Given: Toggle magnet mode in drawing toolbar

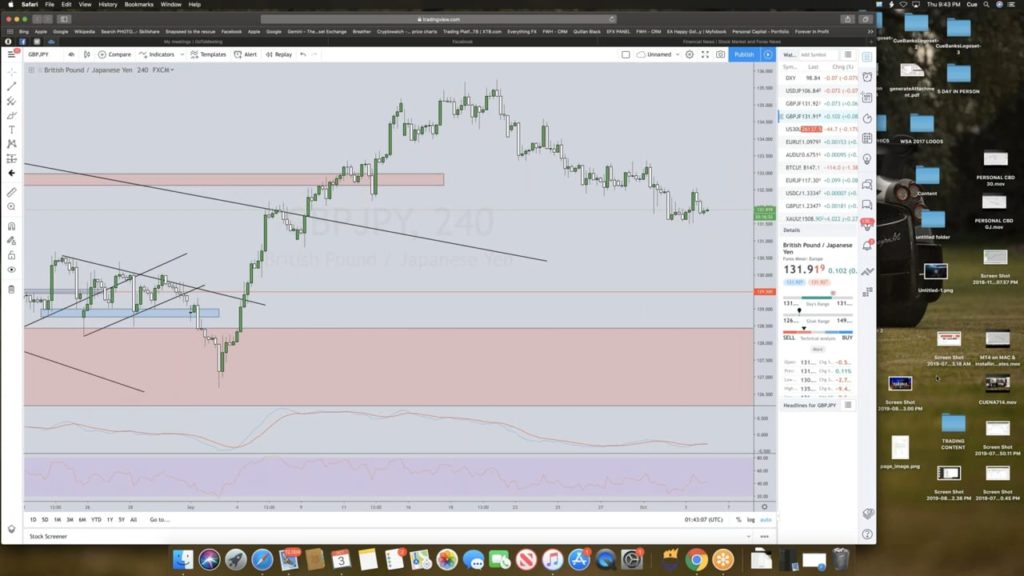Looking at the screenshot, I should tap(12, 226).
